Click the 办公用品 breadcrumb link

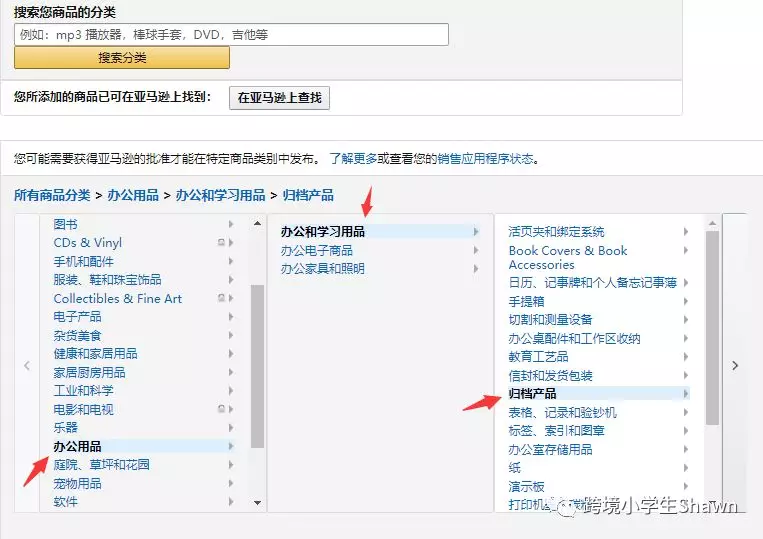point(133,196)
